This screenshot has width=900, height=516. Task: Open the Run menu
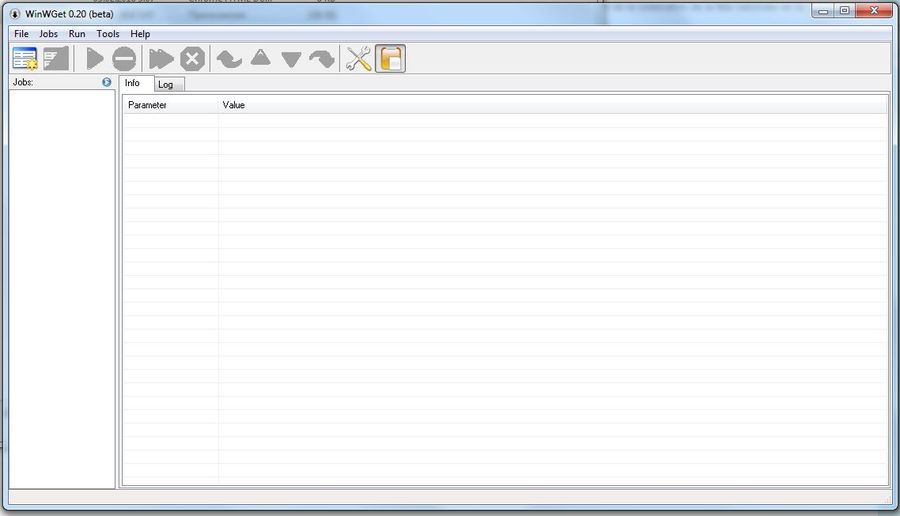(x=77, y=34)
